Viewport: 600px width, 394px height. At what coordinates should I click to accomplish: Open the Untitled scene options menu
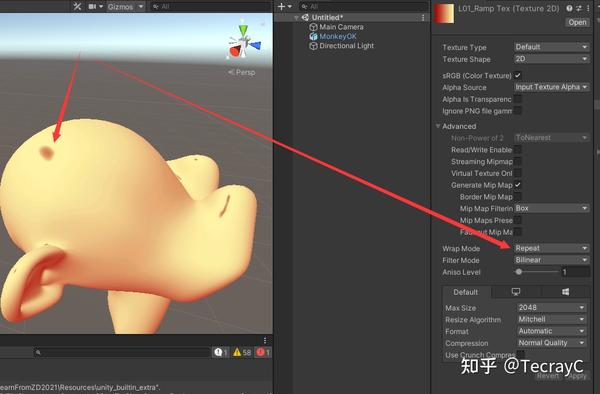(423, 18)
